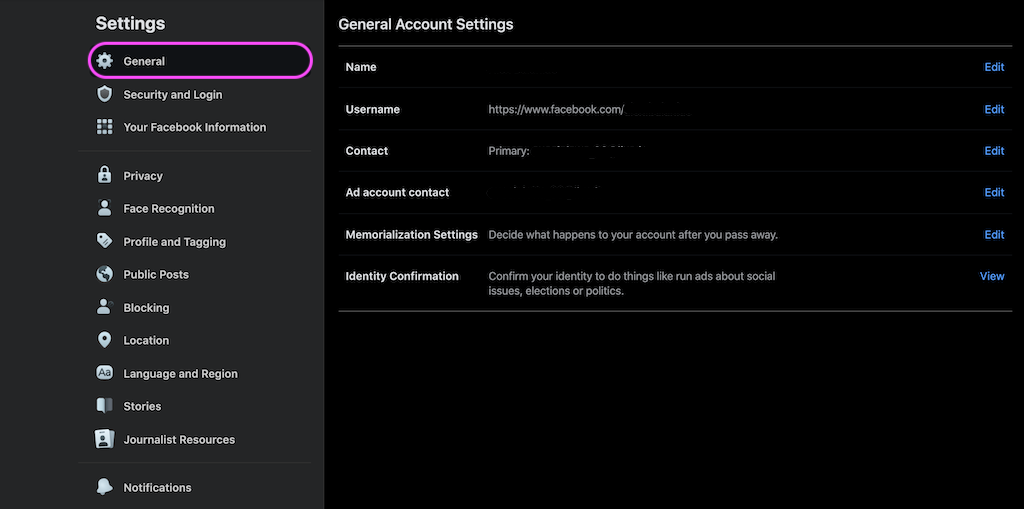Viewport: 1024px width, 509px height.
Task: Click the General Account Settings heading
Action: (x=426, y=25)
